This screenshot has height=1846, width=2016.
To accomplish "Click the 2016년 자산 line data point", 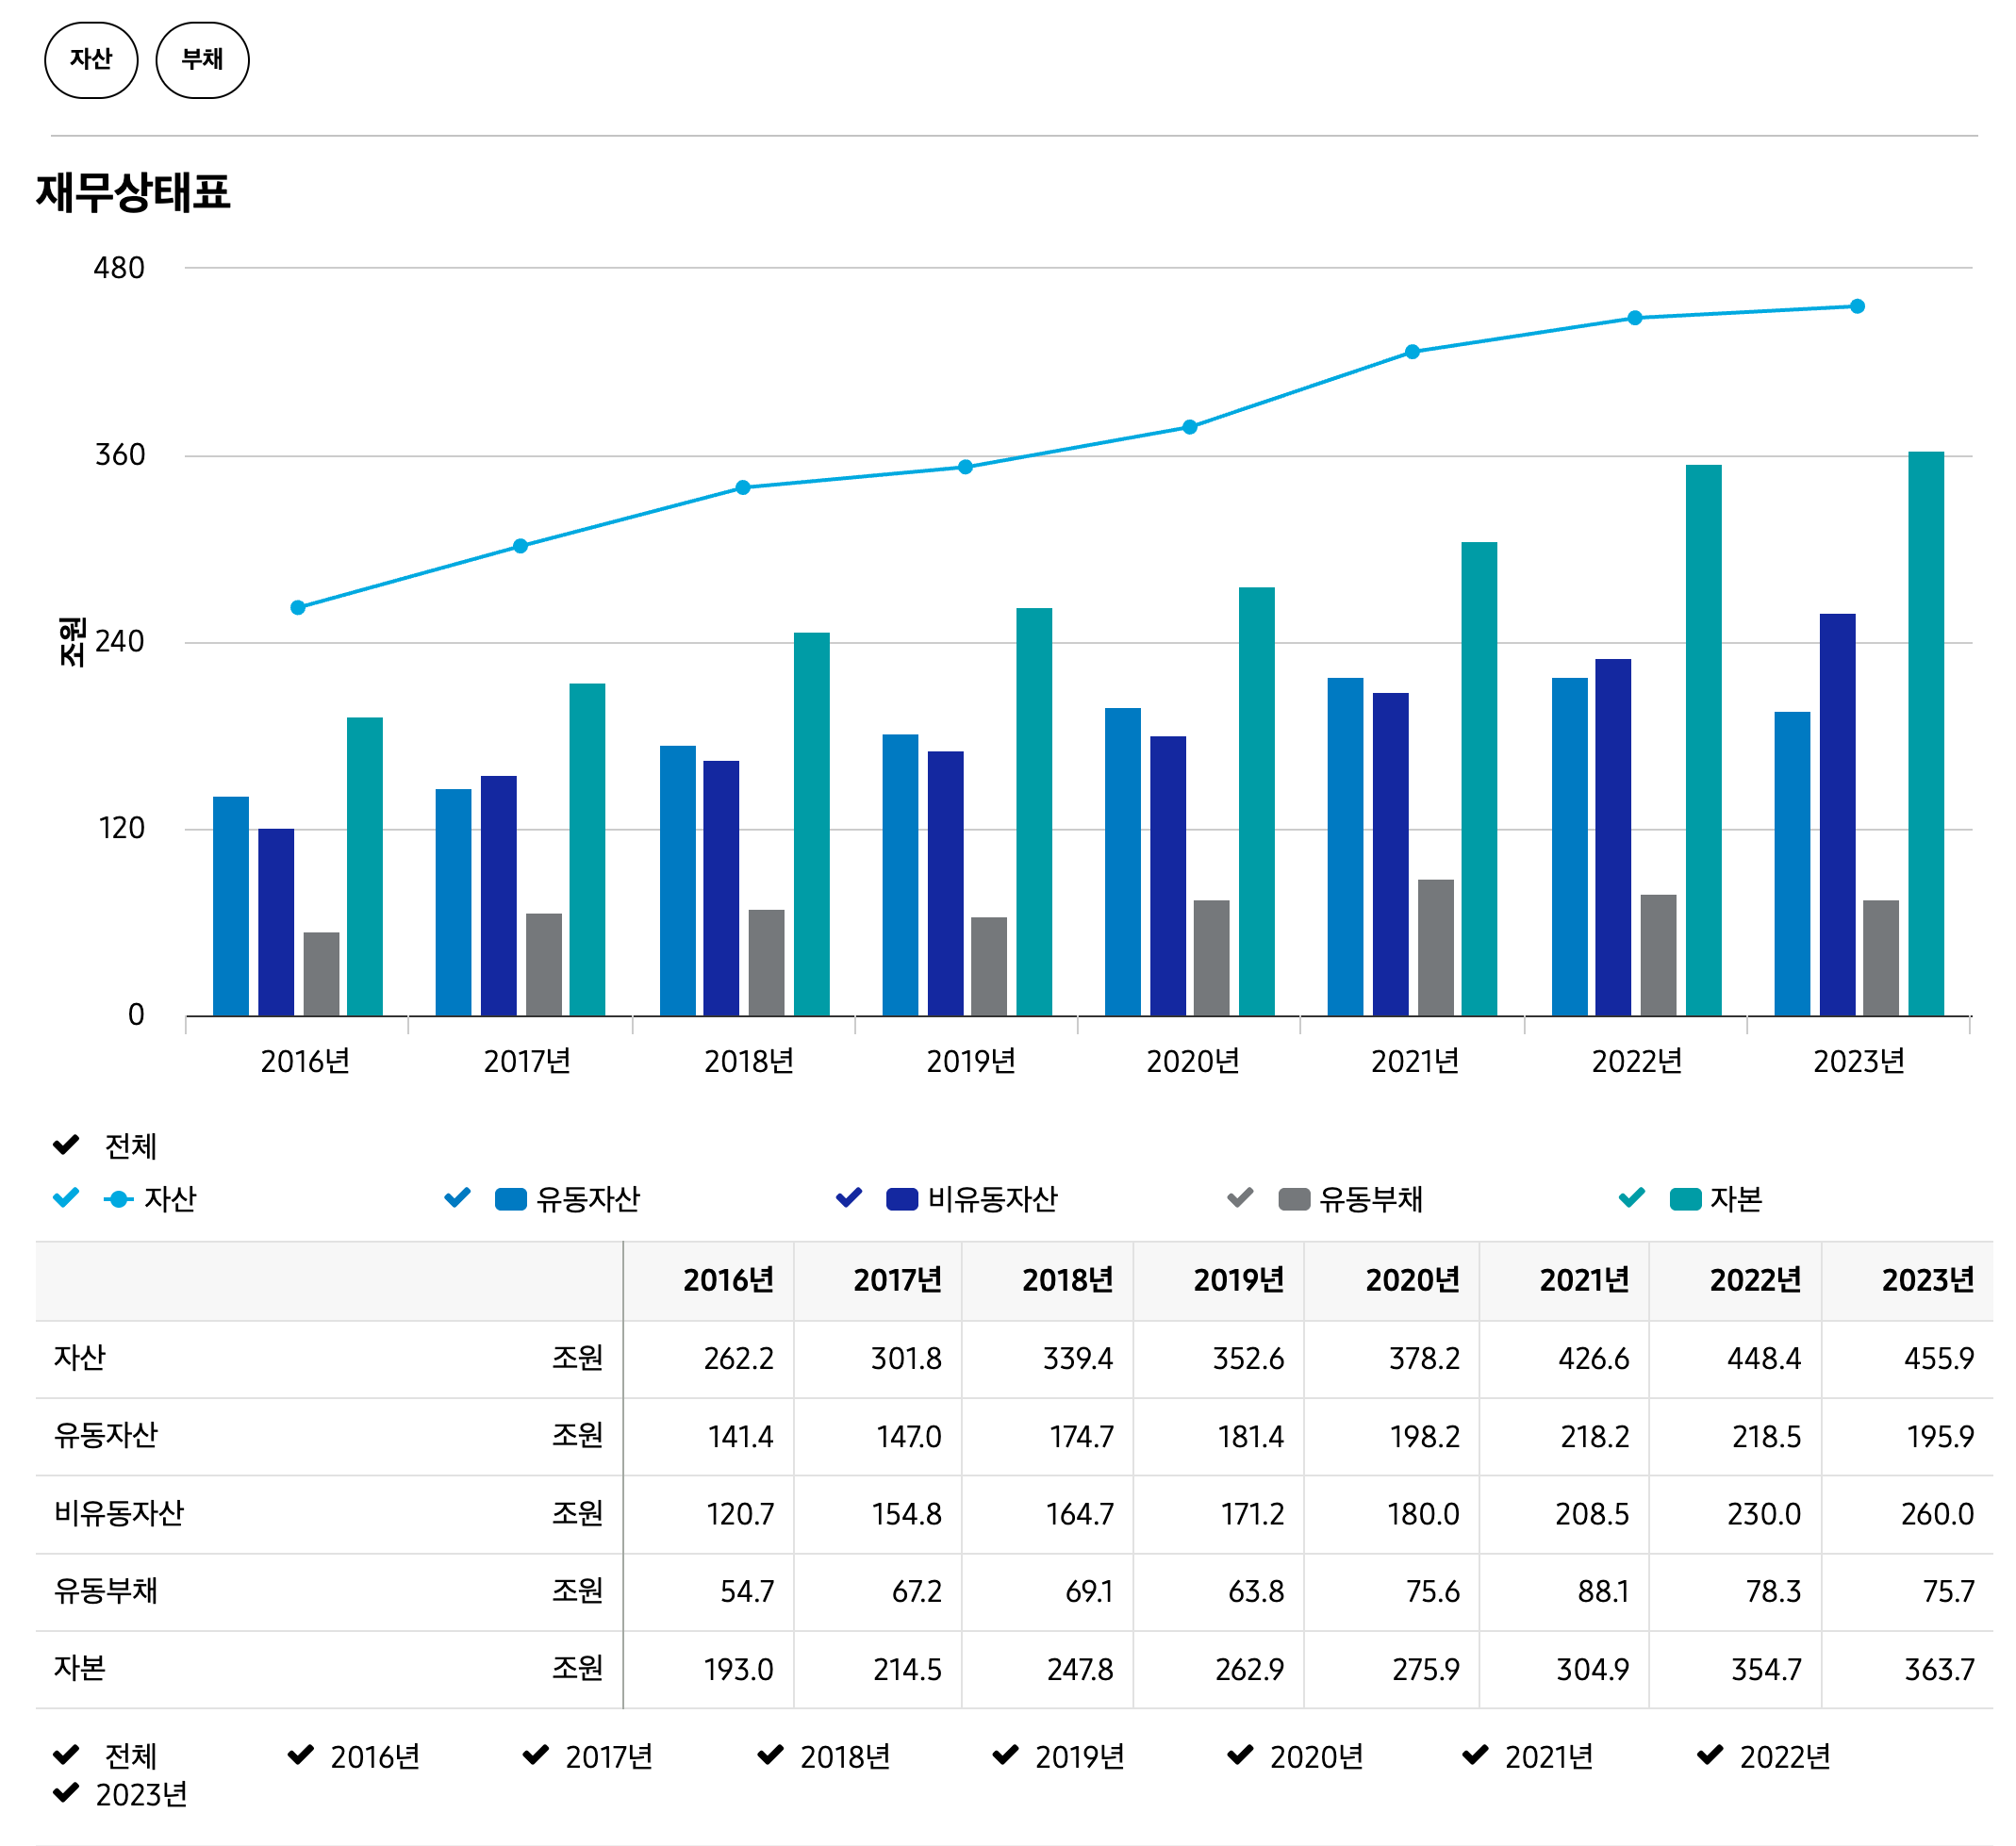I will point(298,608).
